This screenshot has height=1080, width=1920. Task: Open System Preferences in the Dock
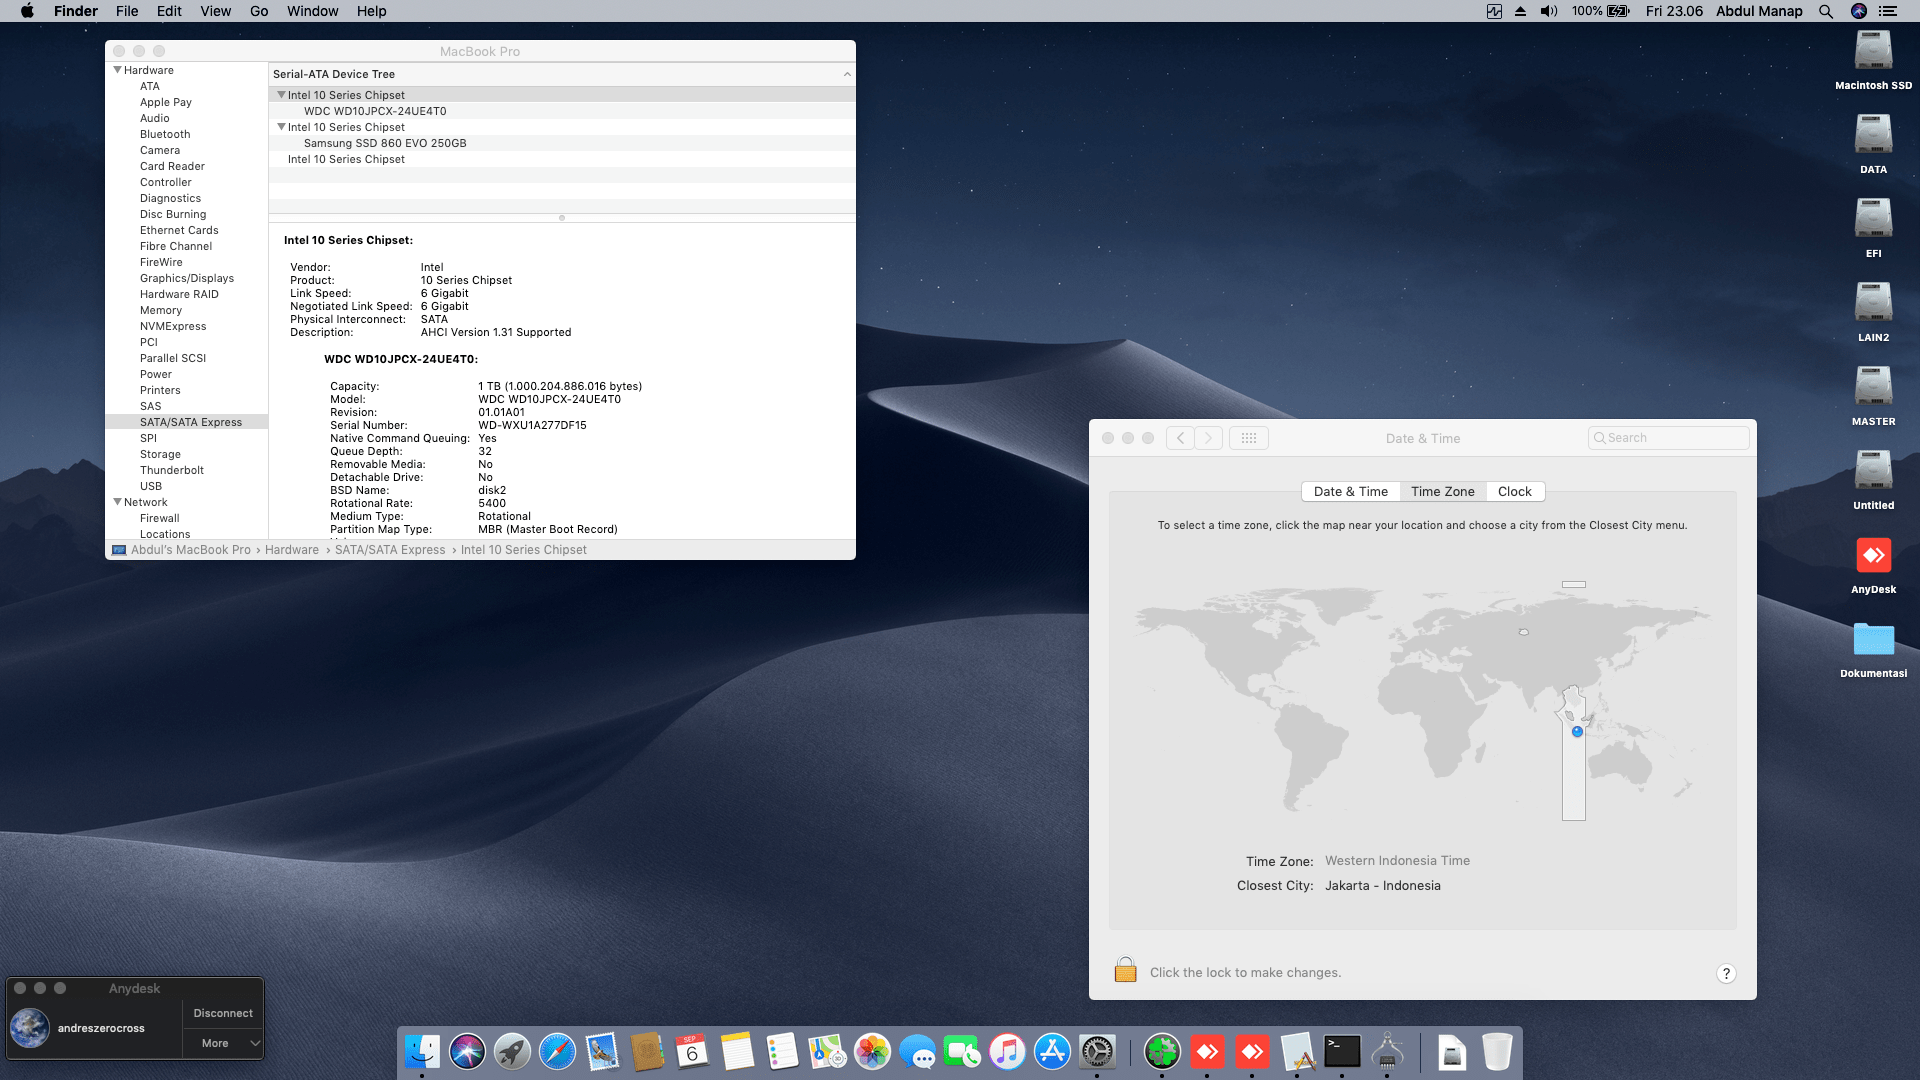[1097, 1052]
